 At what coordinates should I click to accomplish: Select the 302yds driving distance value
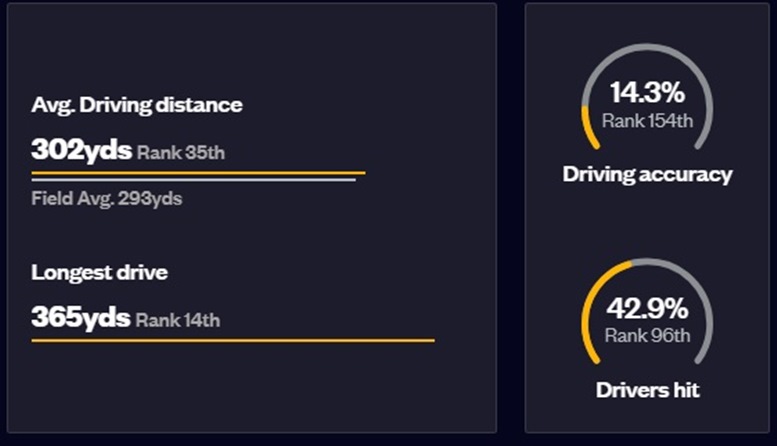coord(81,150)
